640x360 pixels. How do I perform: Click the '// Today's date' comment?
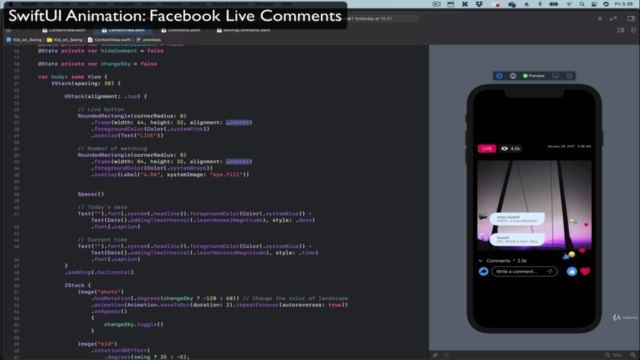(x=102, y=207)
